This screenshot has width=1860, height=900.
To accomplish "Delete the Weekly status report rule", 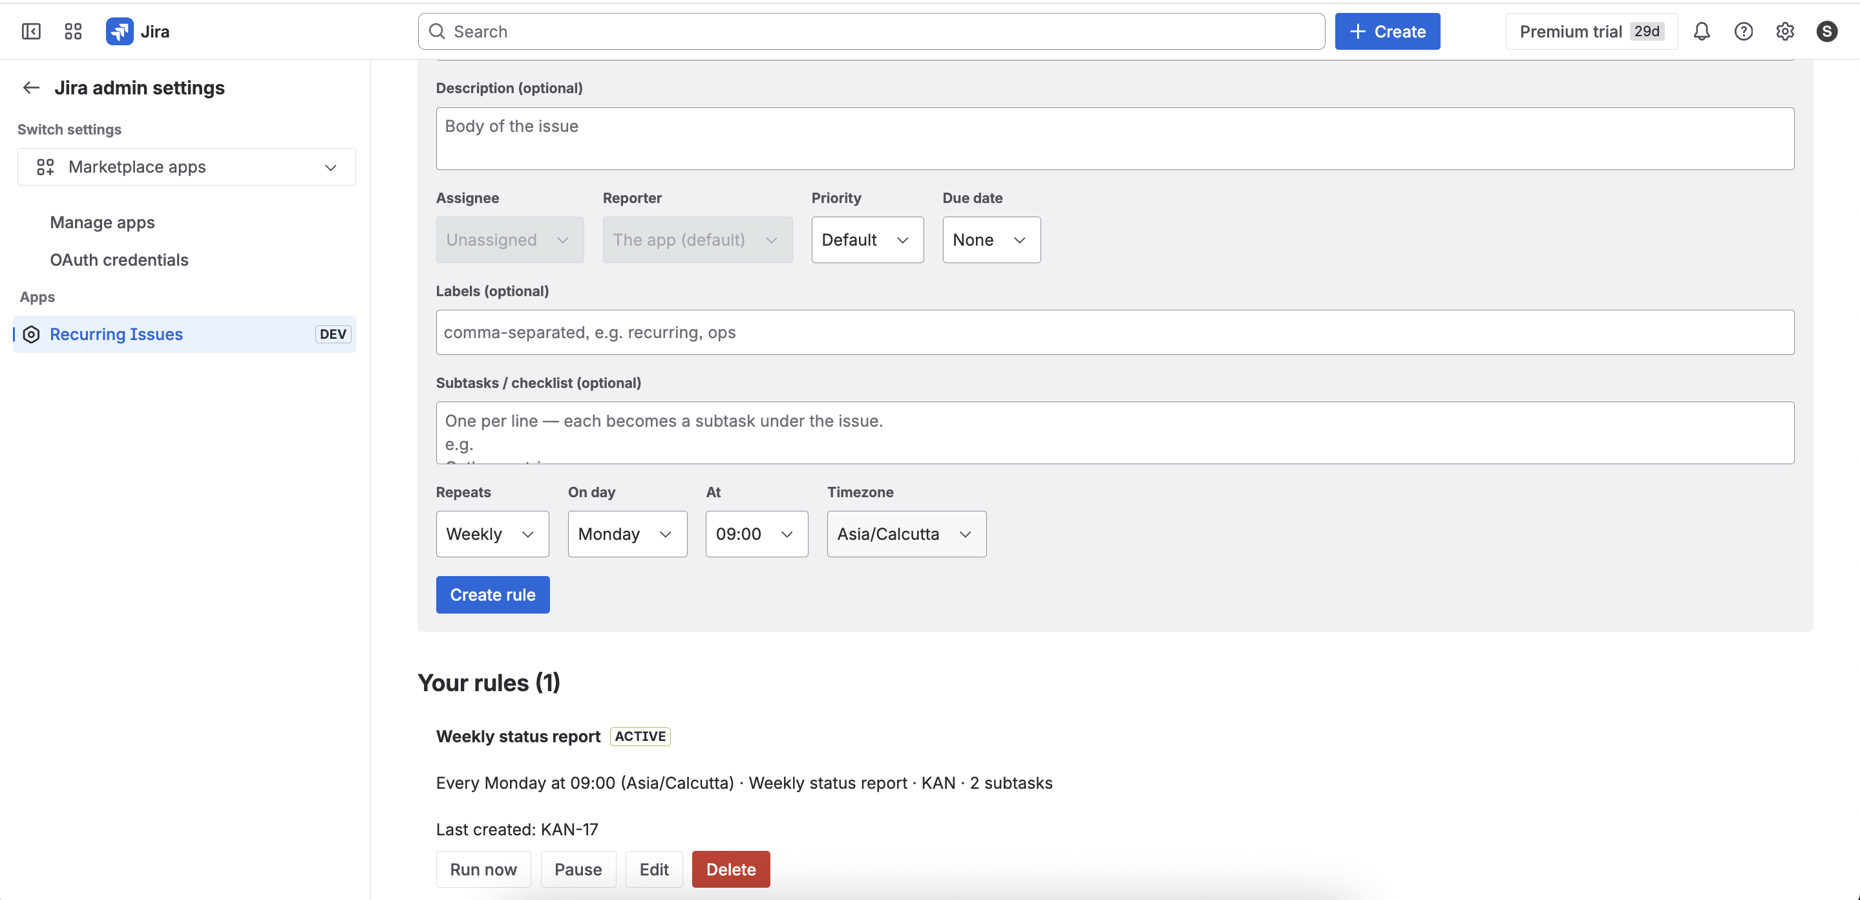I will pyautogui.click(x=731, y=869).
